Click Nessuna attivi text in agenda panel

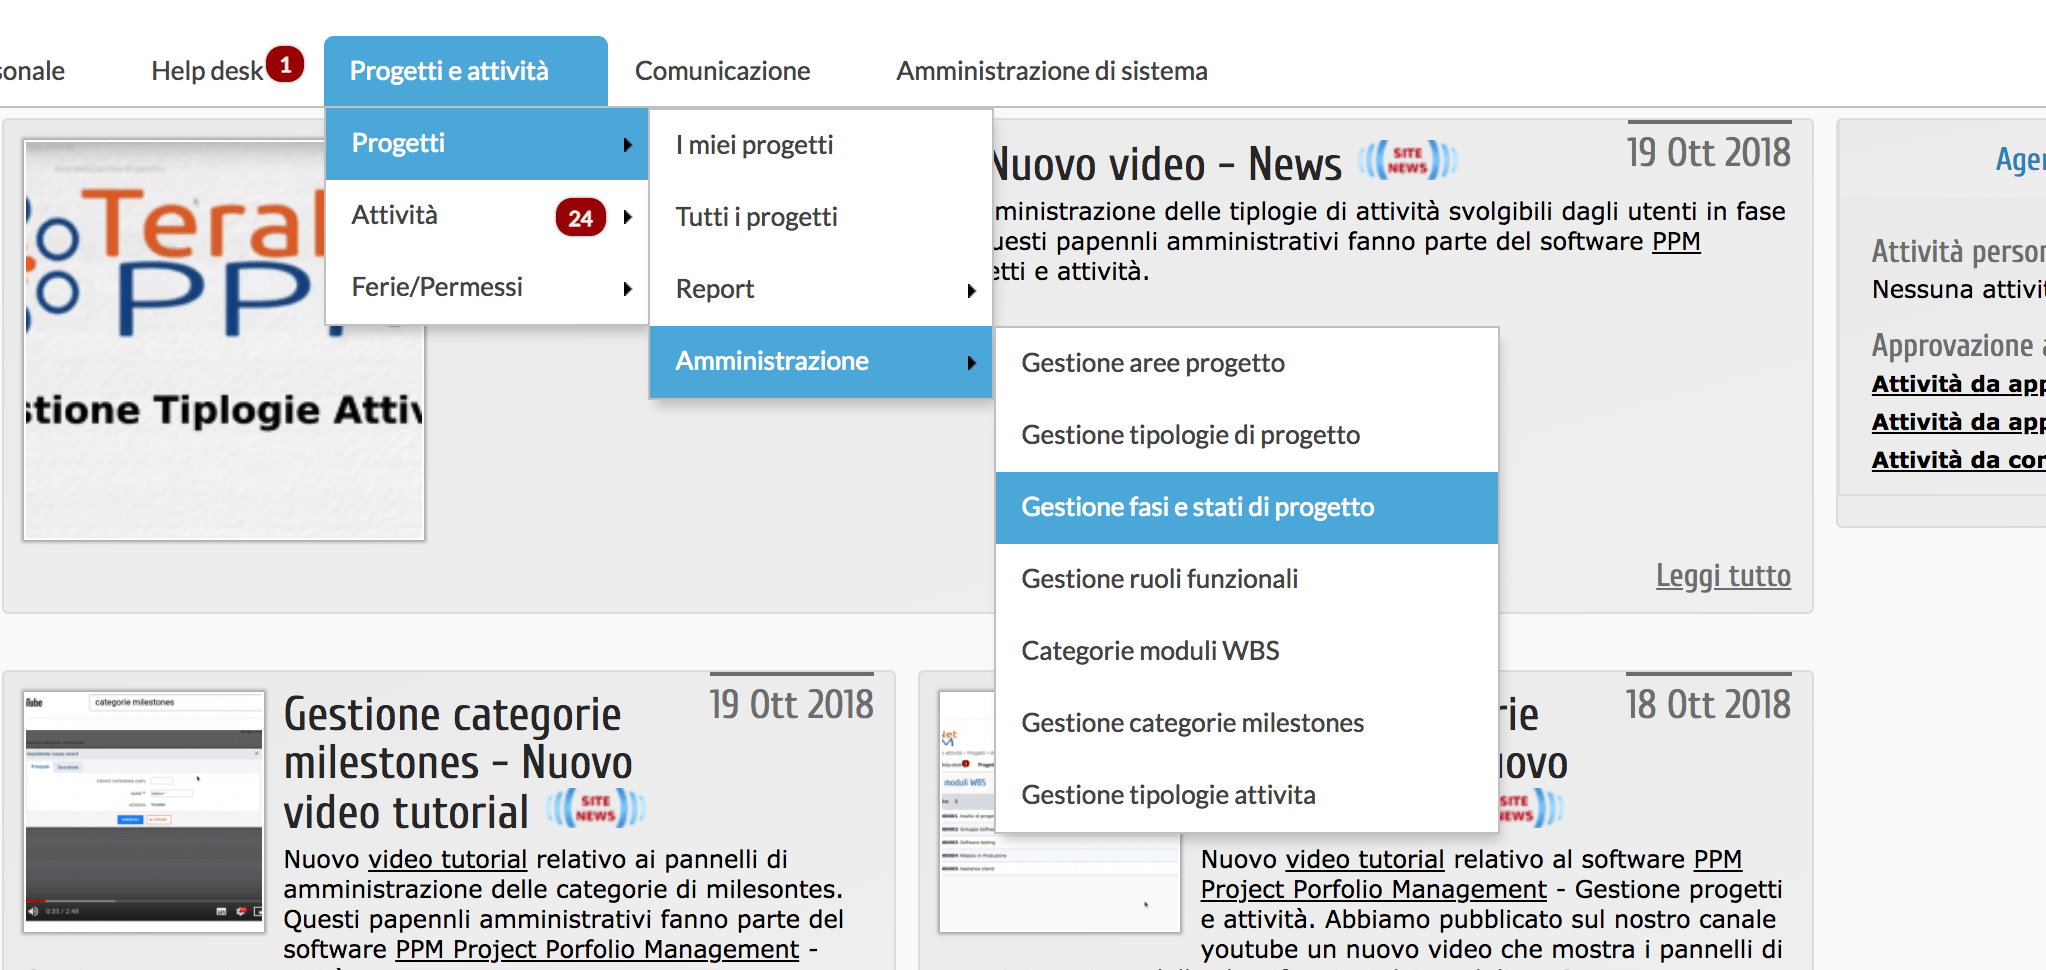pos(1958,290)
